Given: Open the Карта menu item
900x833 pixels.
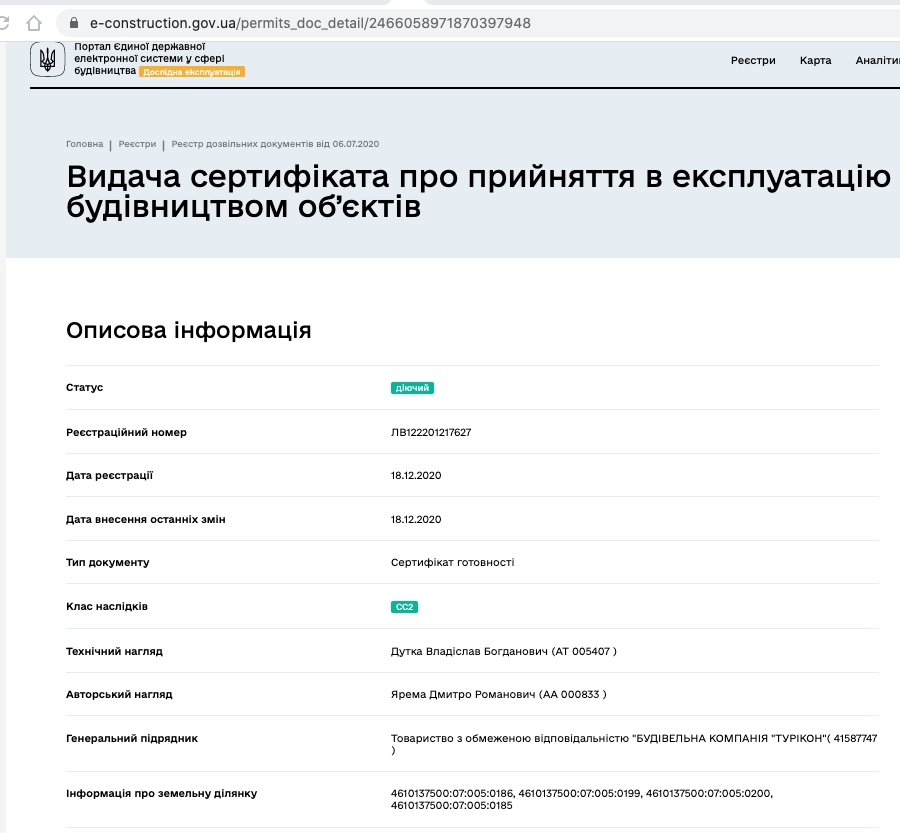Looking at the screenshot, I should point(815,60).
